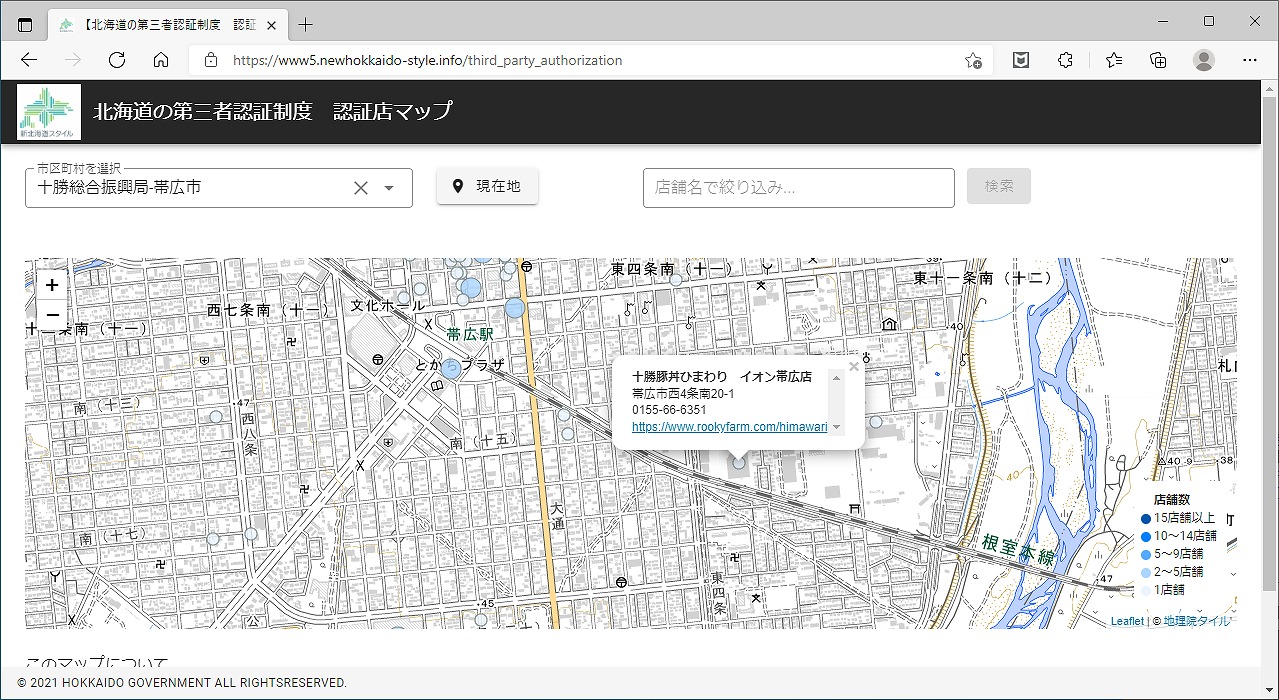This screenshot has height=700, width=1279.
Task: Expand the municipality dropdown
Action: coord(390,188)
